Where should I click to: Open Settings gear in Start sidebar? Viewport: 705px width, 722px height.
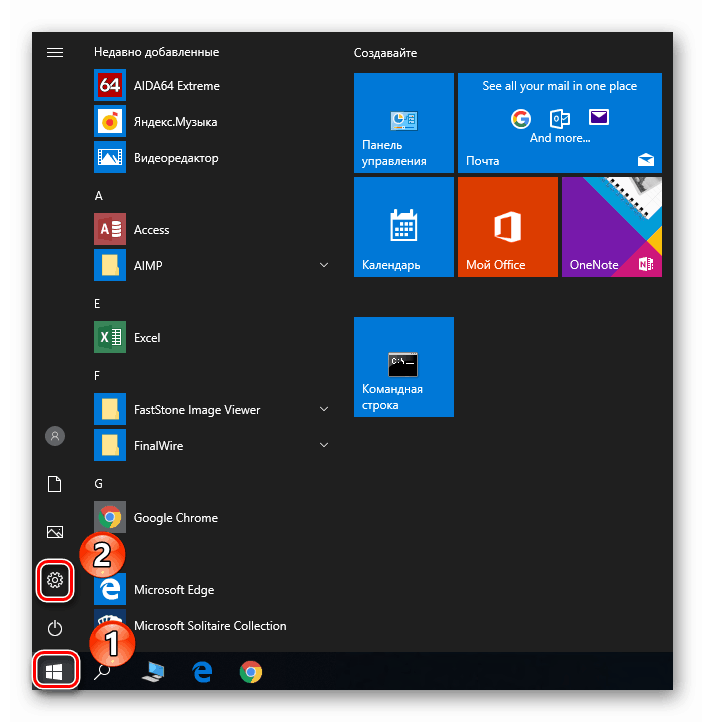click(x=55, y=580)
